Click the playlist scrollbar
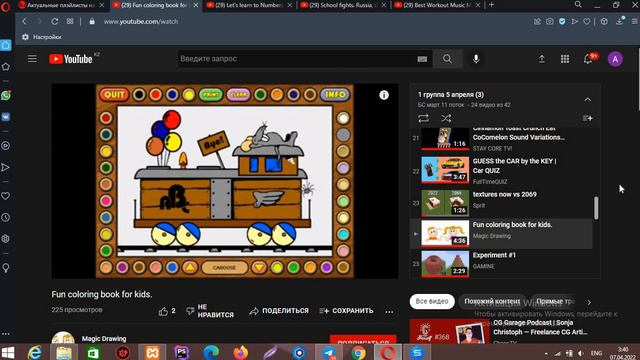 pyautogui.click(x=596, y=207)
